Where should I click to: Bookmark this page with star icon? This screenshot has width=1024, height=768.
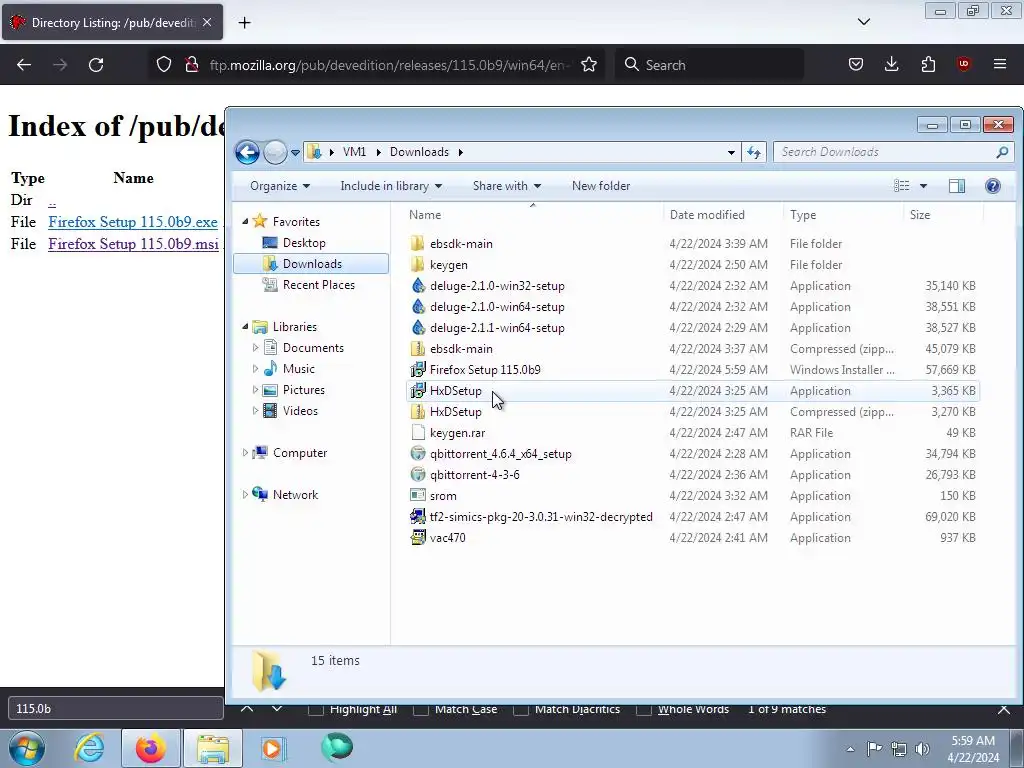(589, 65)
